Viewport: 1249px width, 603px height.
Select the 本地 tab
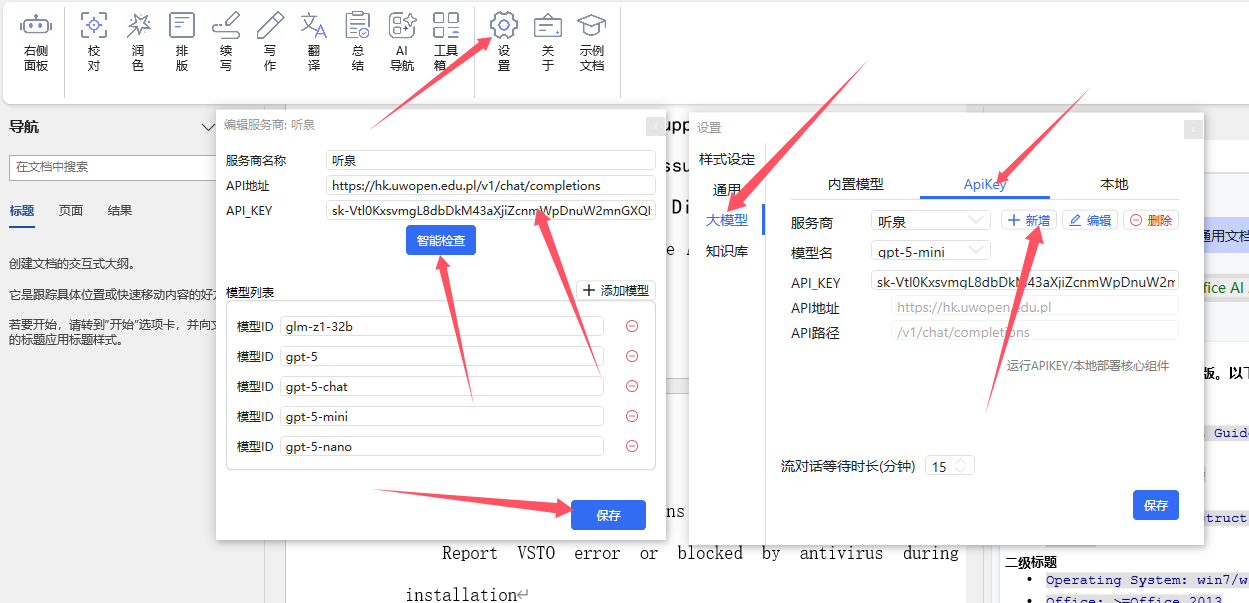click(x=1114, y=184)
